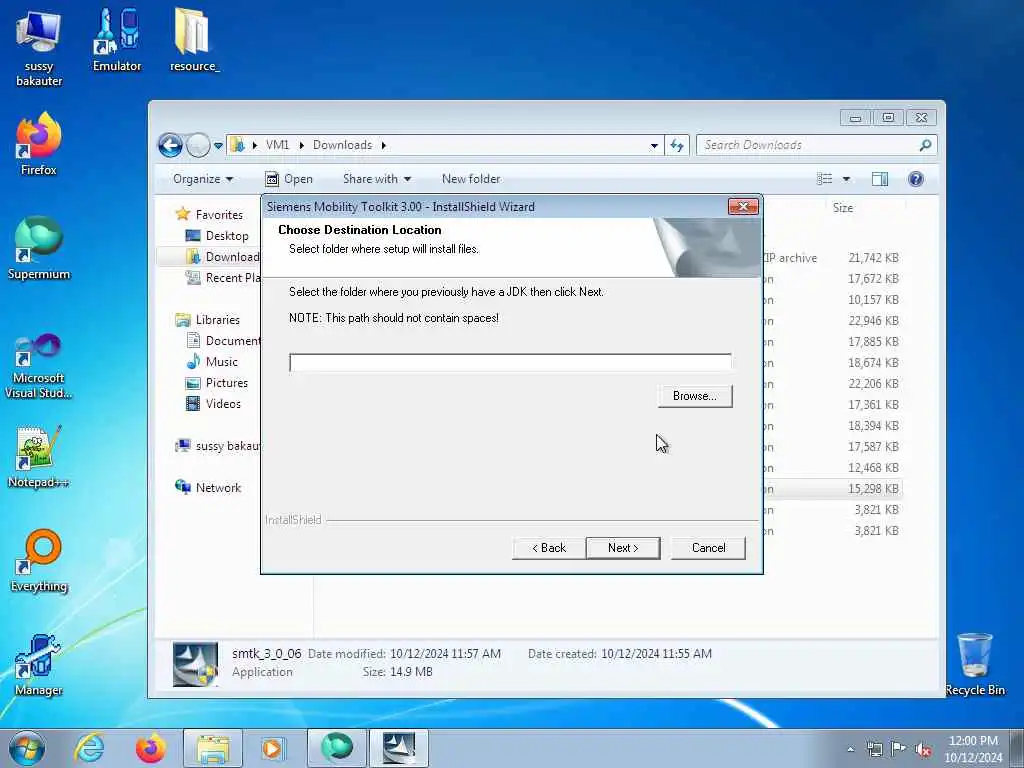Screen dimensions: 1024x768
Task: Select the file sized 21,742 KB
Action: 873,258
